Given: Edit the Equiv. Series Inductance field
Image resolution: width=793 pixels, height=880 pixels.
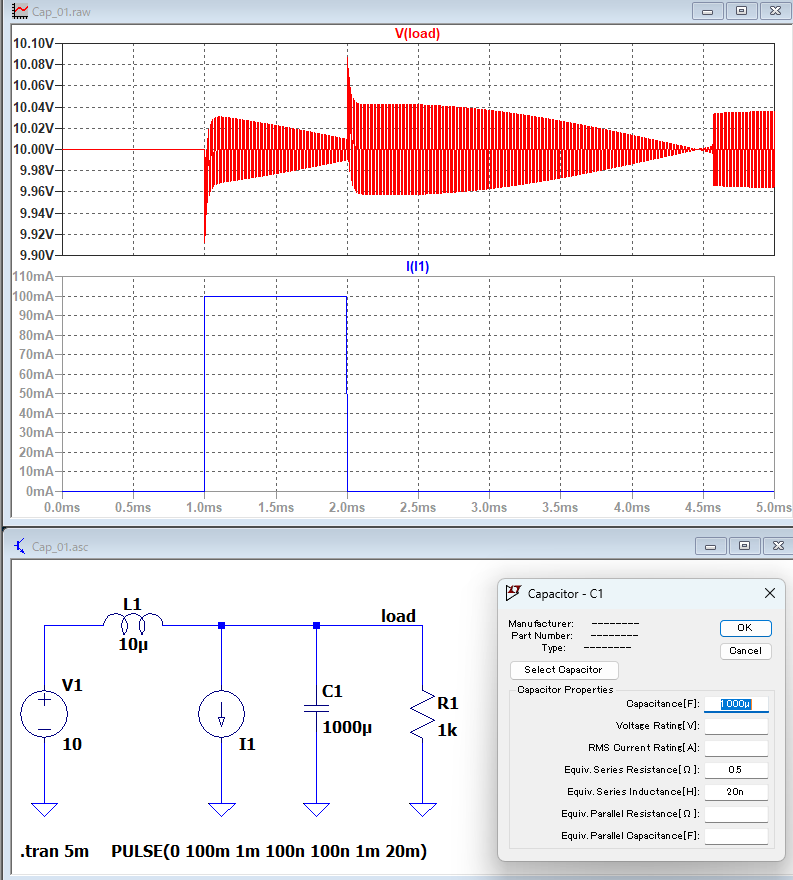Looking at the screenshot, I should [x=735, y=792].
